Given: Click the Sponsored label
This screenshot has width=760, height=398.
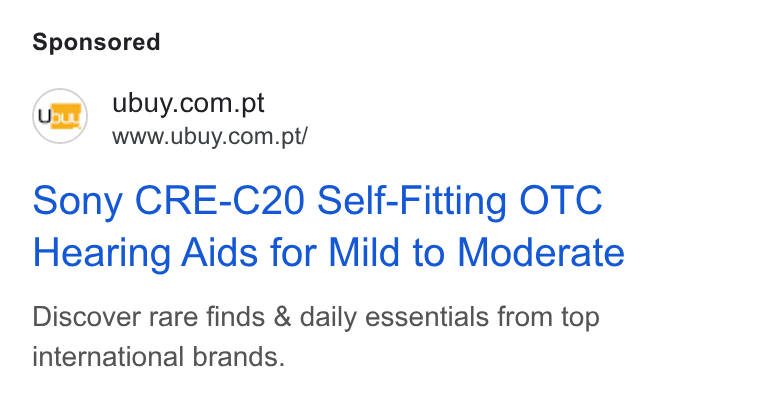Looking at the screenshot, I should (x=96, y=42).
